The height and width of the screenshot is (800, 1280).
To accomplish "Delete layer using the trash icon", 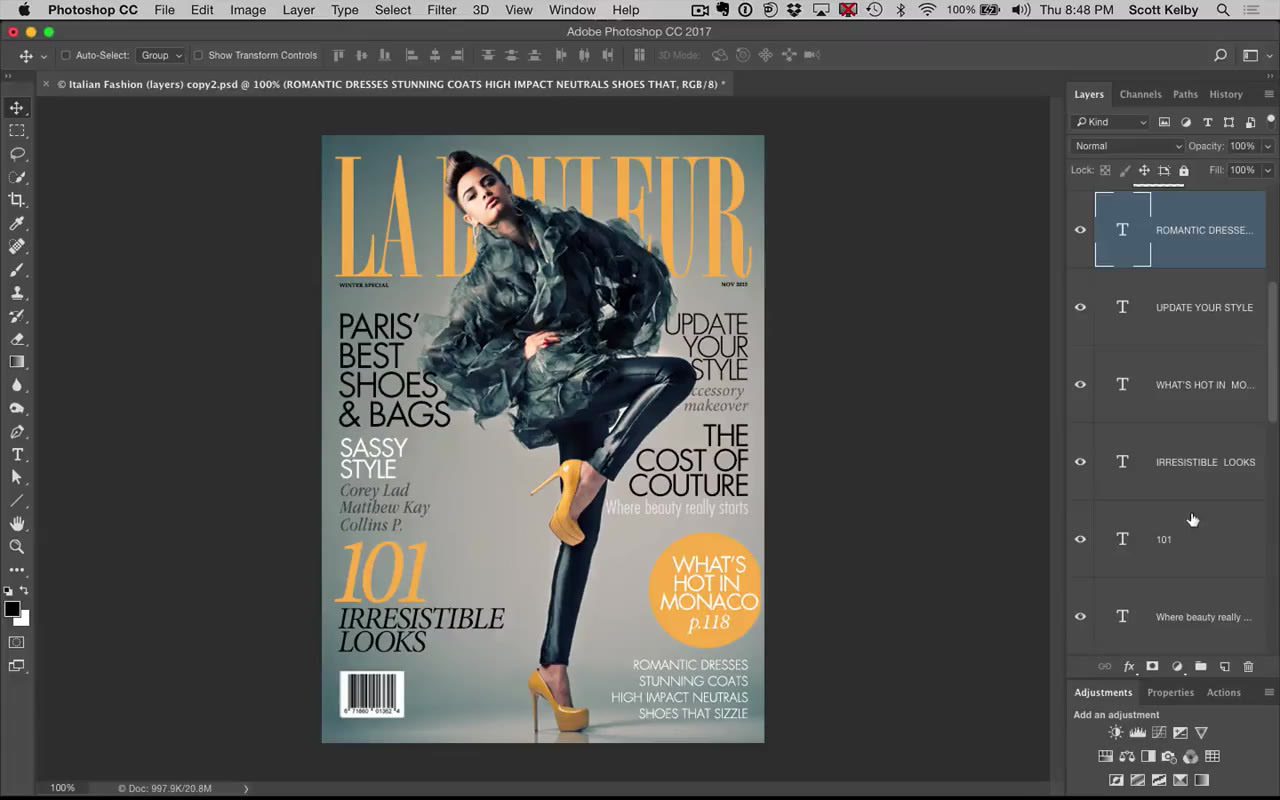I will pos(1248,666).
